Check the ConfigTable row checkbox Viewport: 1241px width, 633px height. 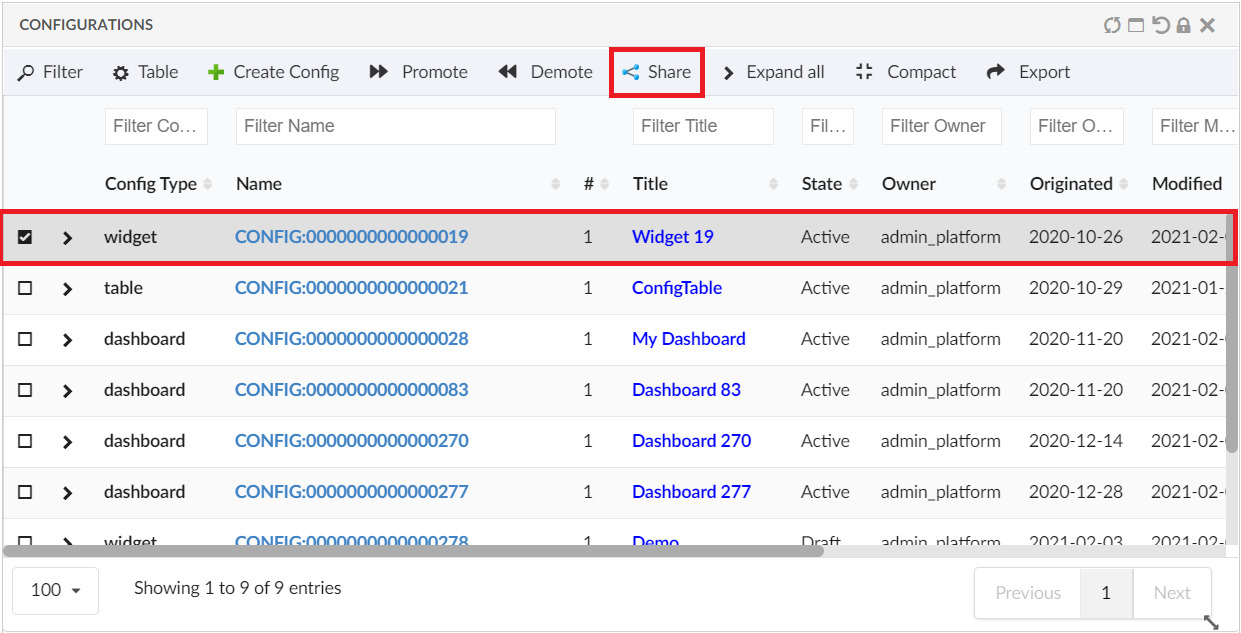pos(26,288)
